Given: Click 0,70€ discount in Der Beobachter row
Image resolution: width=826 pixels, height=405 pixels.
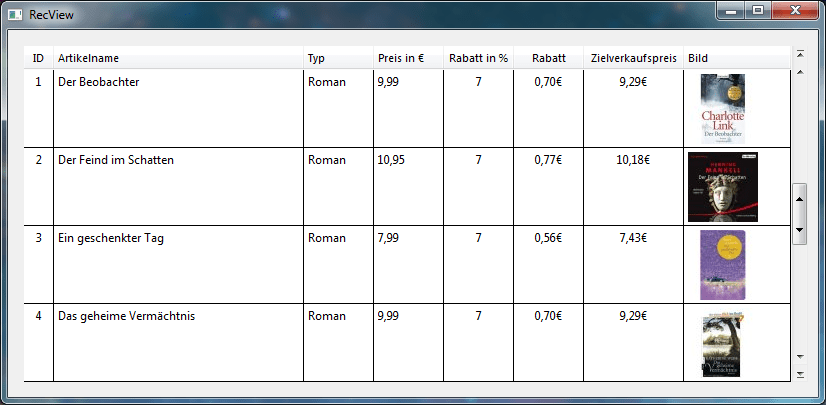Looking at the screenshot, I should [x=548, y=83].
